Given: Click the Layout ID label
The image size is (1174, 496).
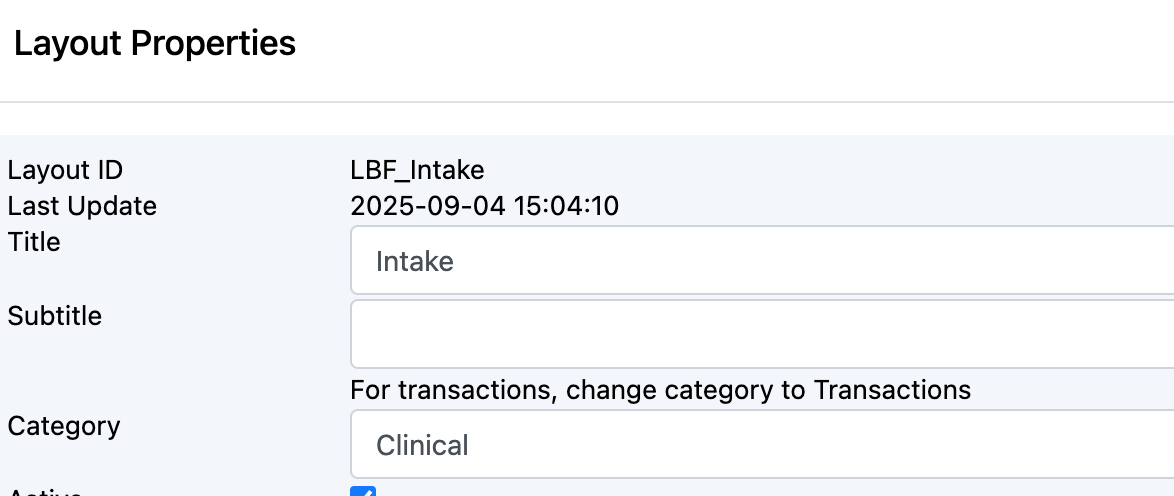Looking at the screenshot, I should tap(65, 170).
